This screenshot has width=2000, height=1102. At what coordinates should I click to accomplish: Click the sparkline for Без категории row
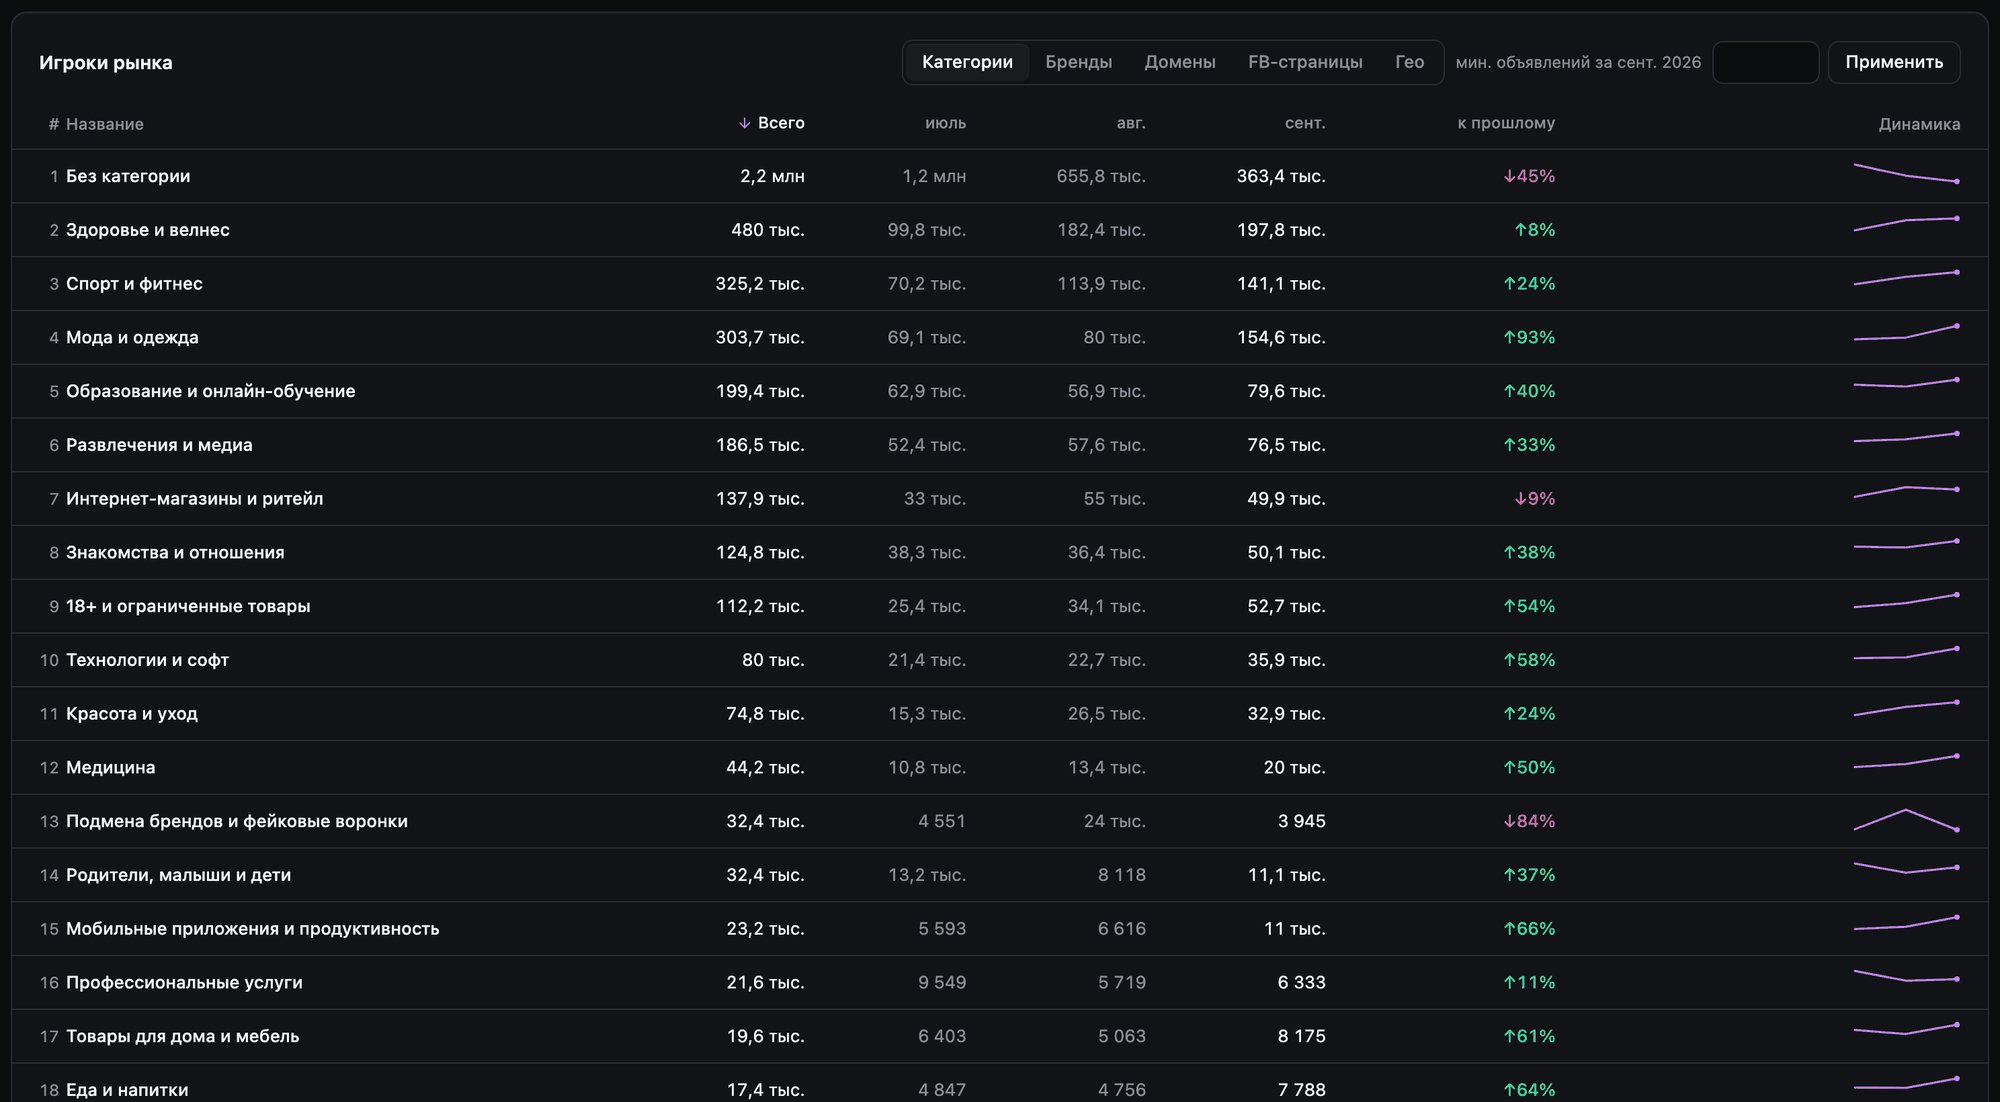pyautogui.click(x=1906, y=173)
